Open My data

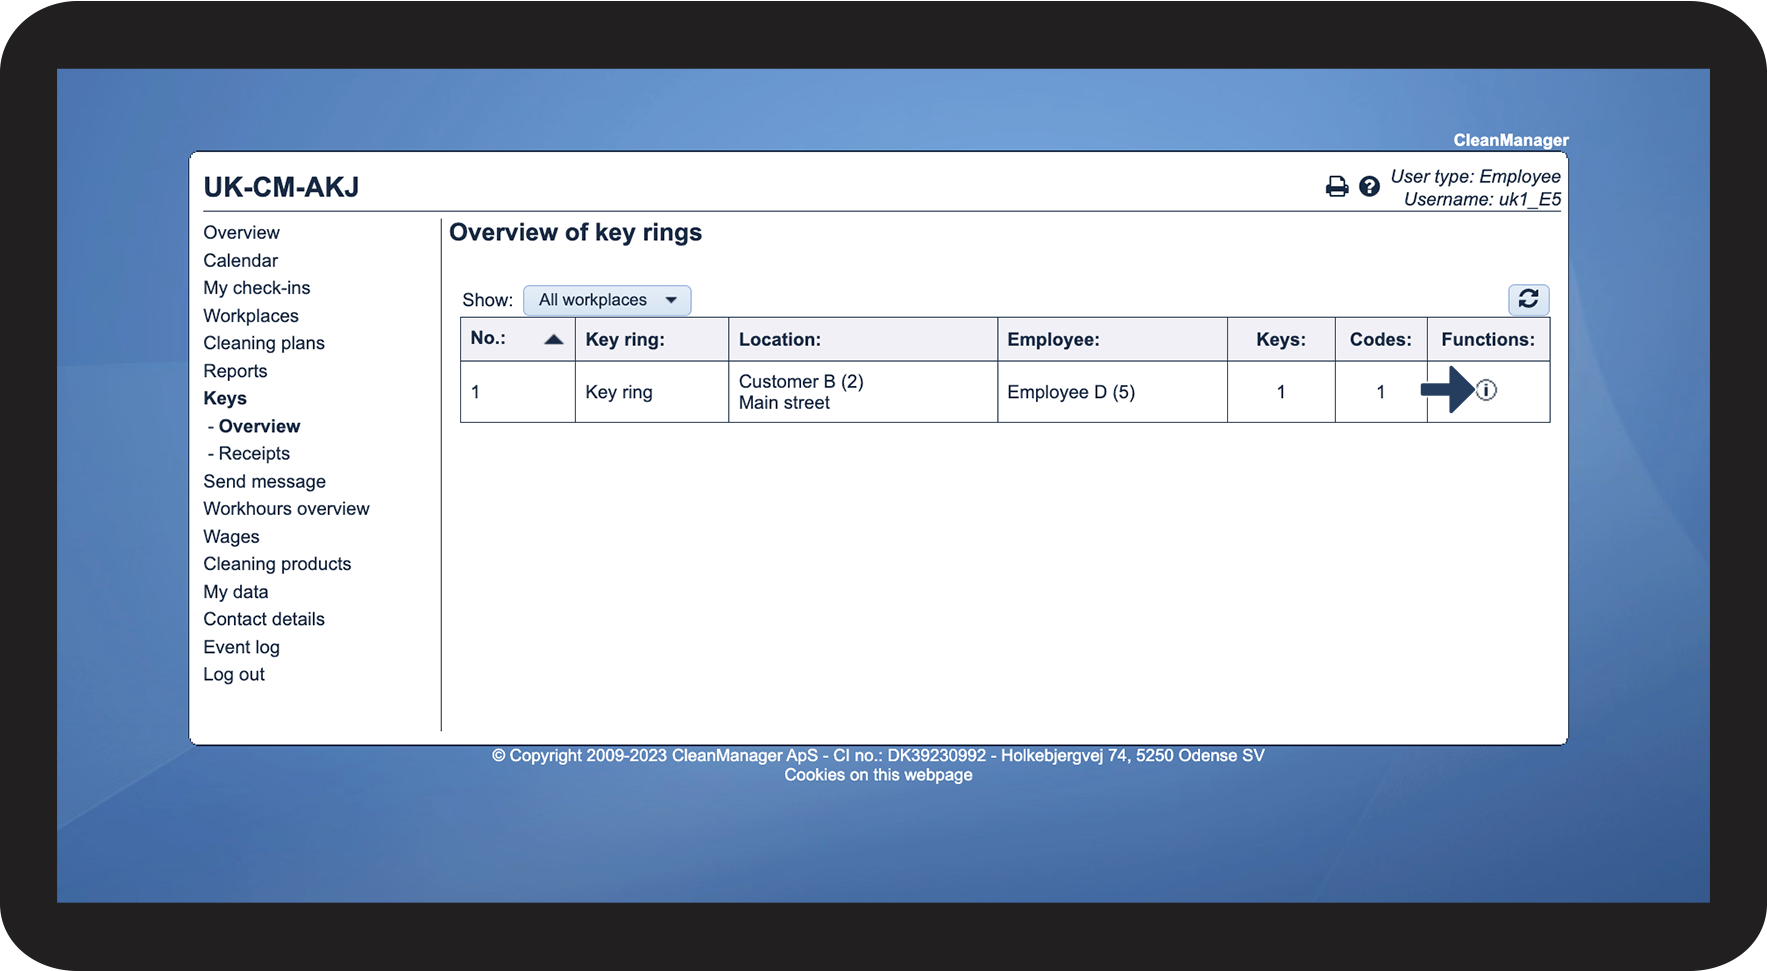(236, 592)
